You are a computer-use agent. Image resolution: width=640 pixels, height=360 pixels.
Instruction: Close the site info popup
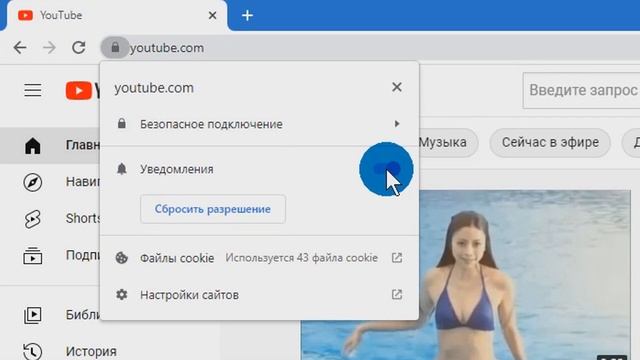point(397,87)
